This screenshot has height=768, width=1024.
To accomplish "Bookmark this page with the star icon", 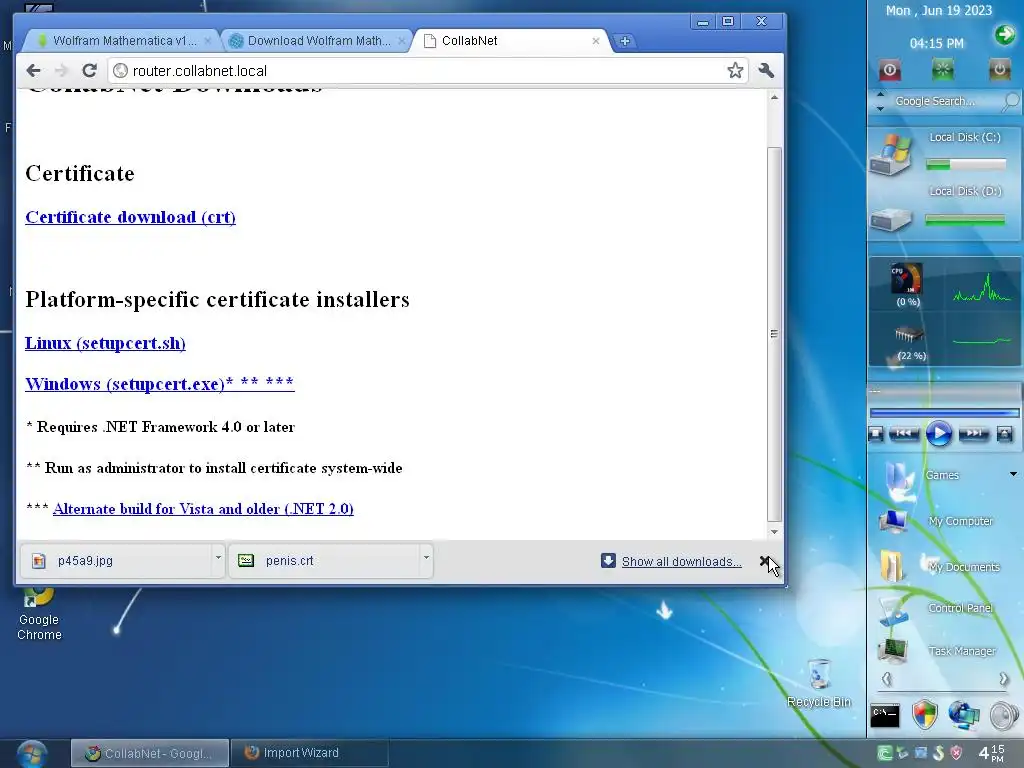I will (735, 71).
